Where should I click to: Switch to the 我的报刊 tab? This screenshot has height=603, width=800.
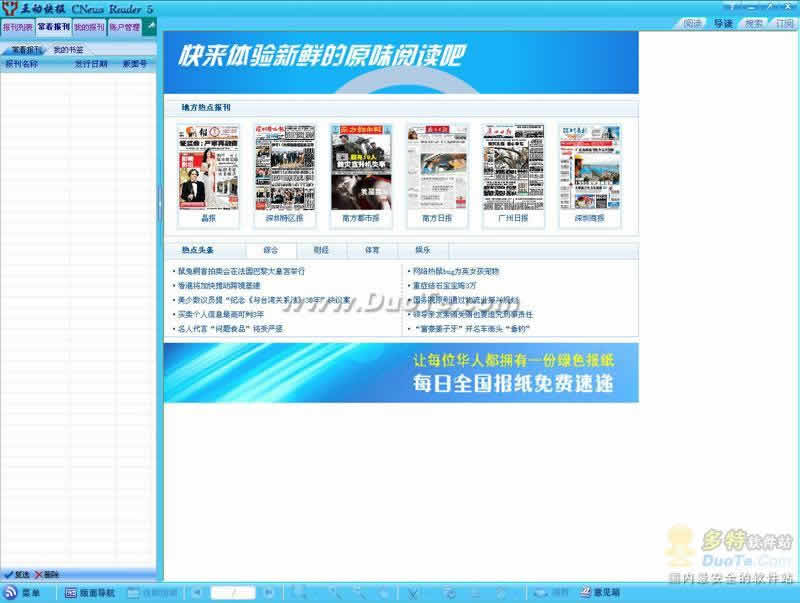click(89, 27)
